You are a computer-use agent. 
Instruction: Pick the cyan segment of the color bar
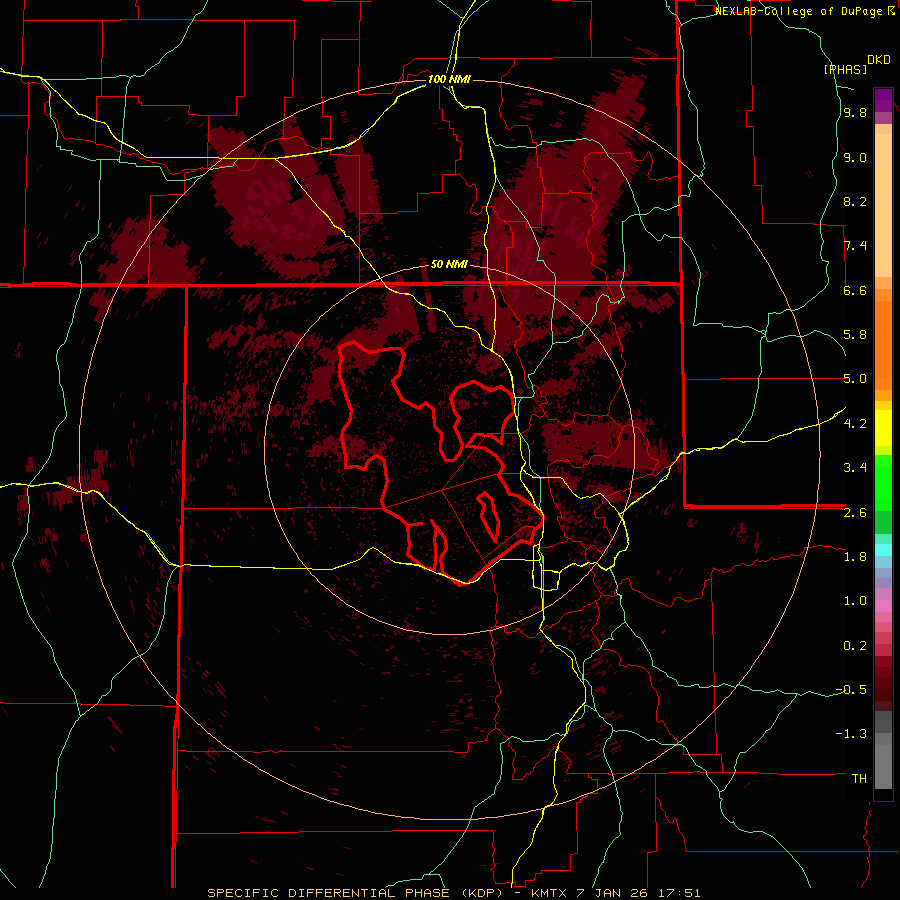(x=883, y=550)
